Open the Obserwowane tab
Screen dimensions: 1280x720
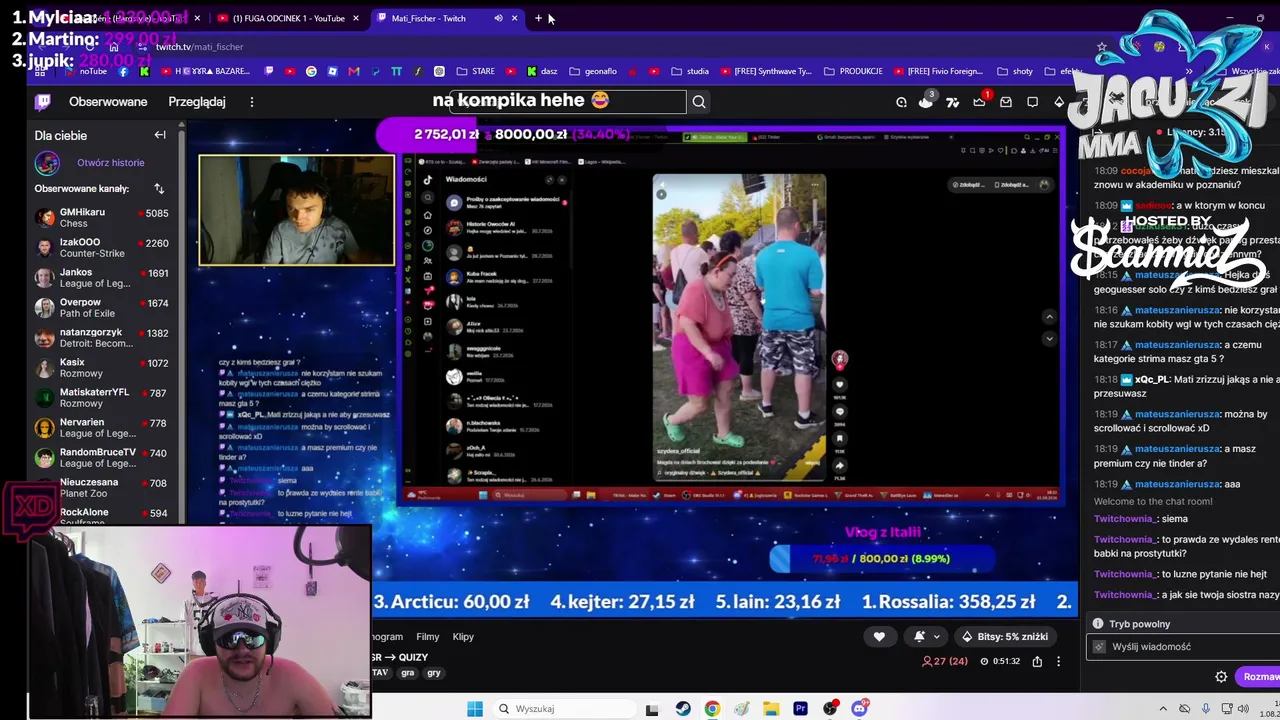[x=108, y=101]
